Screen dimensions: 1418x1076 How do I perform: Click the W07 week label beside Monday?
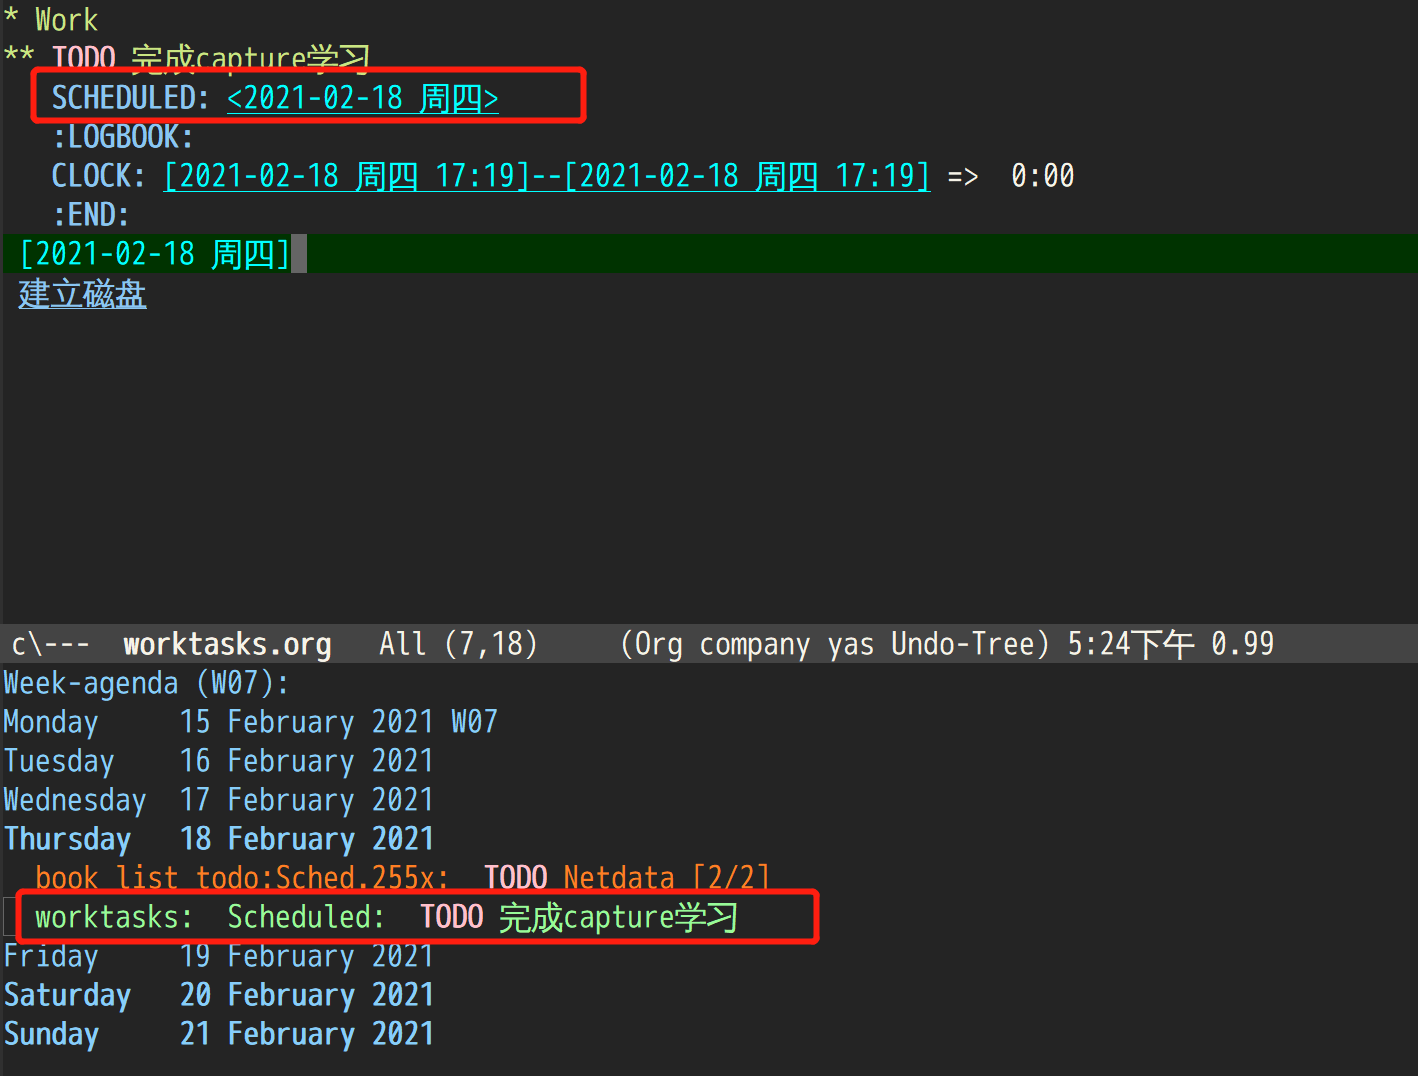[474, 722]
